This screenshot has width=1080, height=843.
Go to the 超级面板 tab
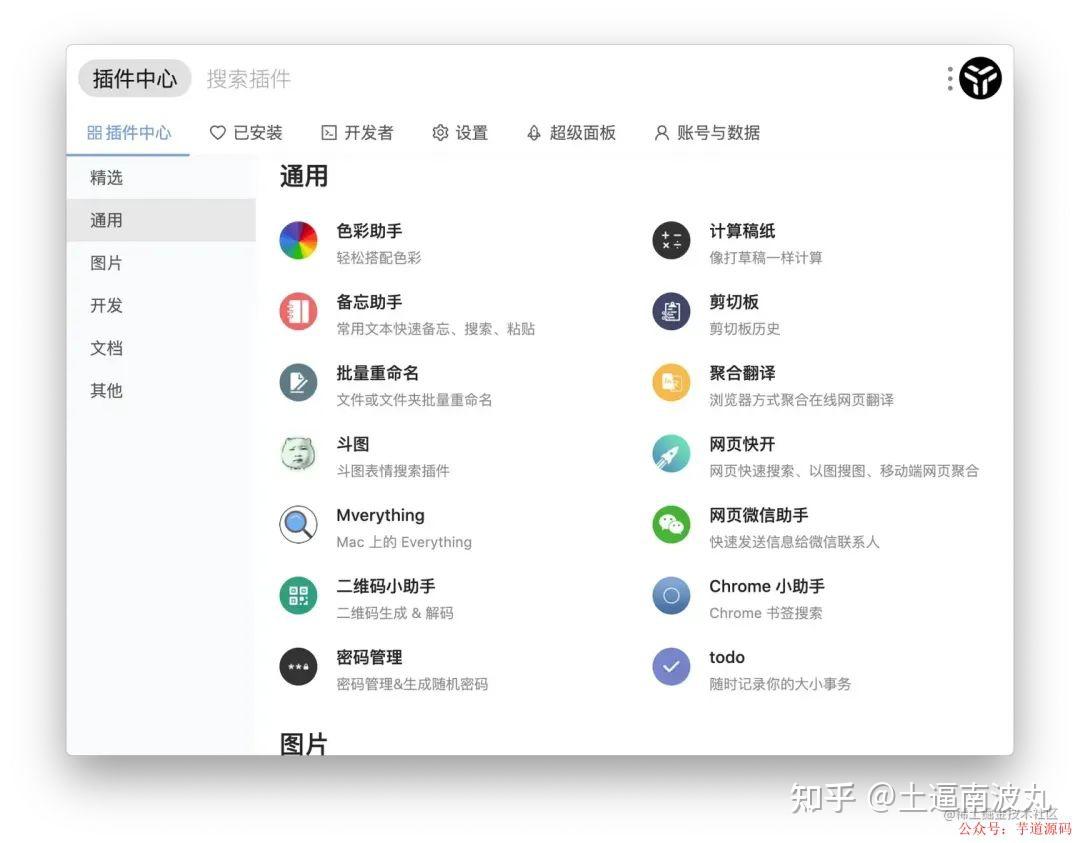point(570,133)
